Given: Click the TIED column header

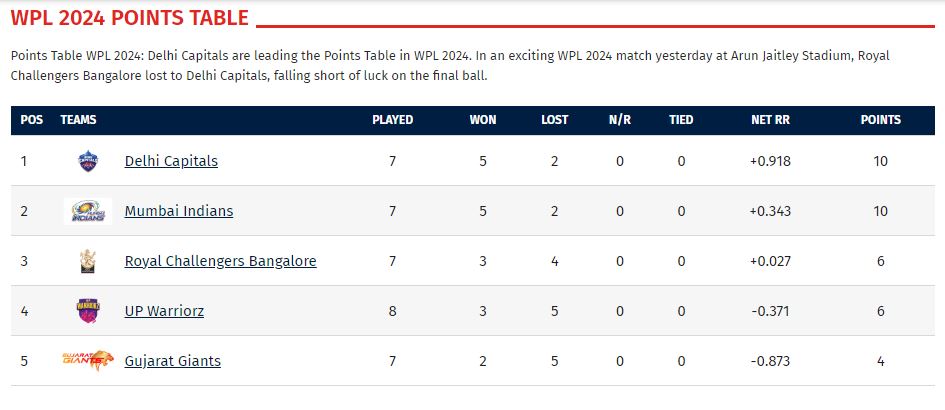Looking at the screenshot, I should pyautogui.click(x=681, y=120).
